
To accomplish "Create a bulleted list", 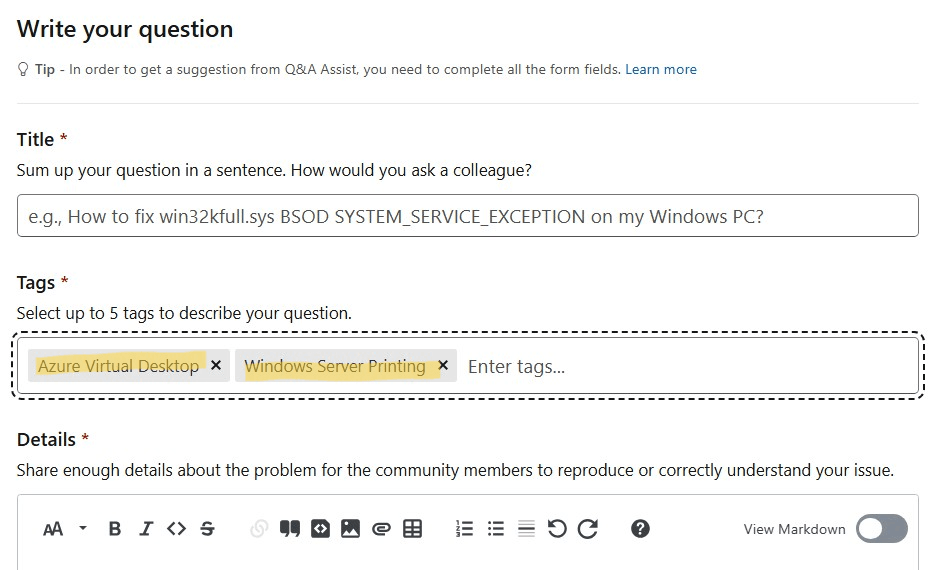I will click(496, 529).
